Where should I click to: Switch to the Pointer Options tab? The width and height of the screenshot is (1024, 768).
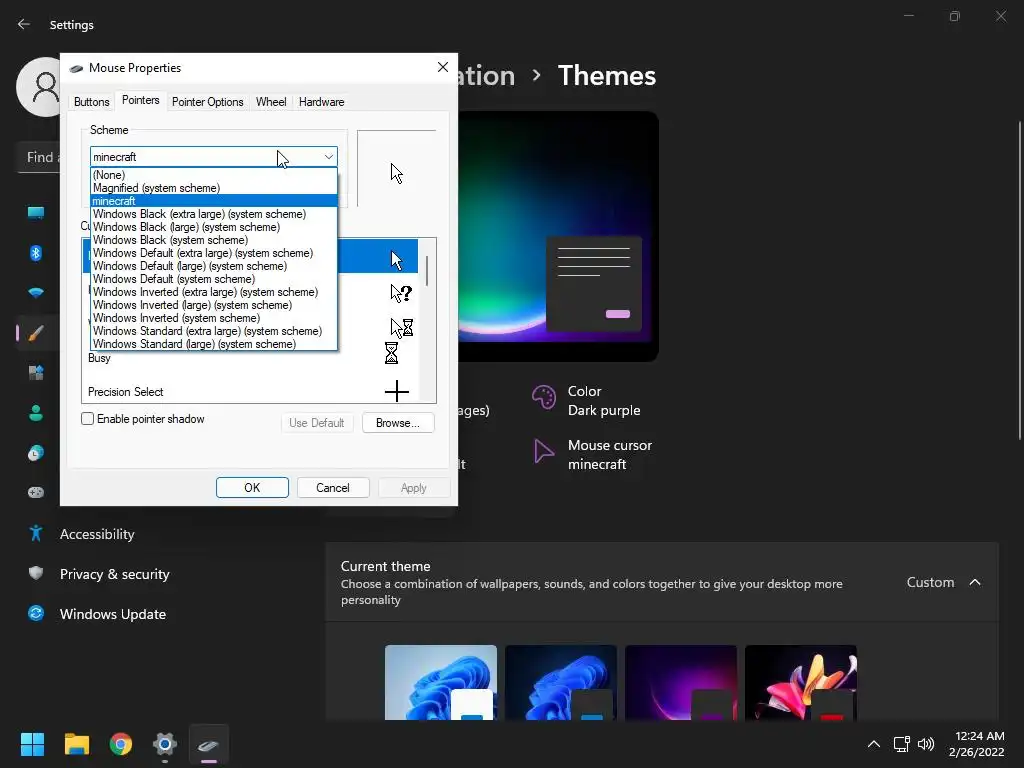(x=208, y=102)
